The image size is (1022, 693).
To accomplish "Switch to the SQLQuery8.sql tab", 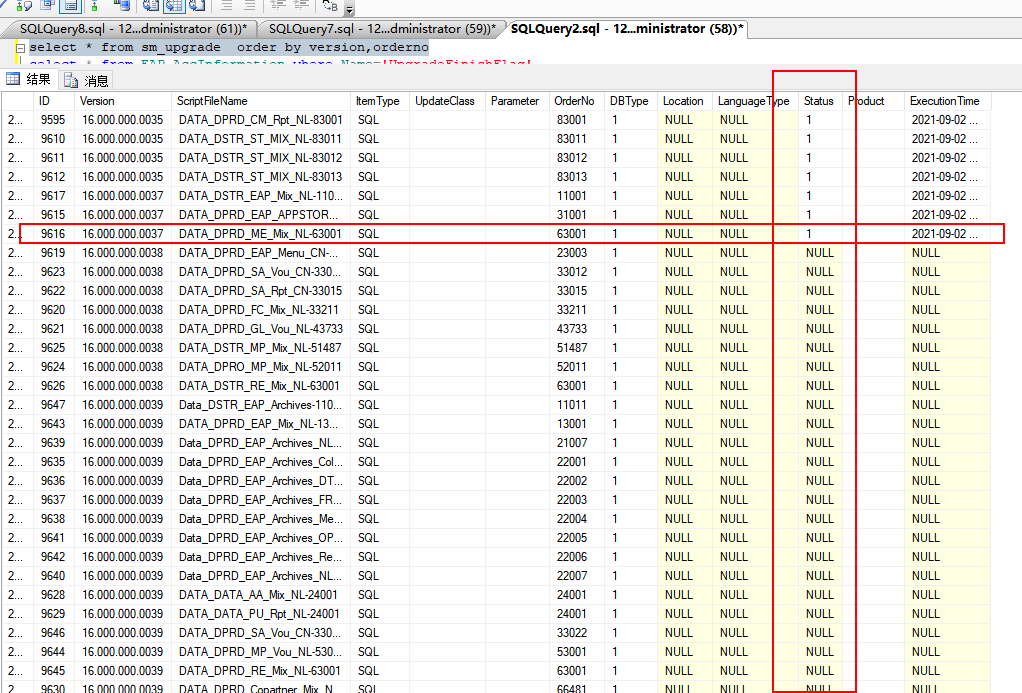I will [133, 29].
